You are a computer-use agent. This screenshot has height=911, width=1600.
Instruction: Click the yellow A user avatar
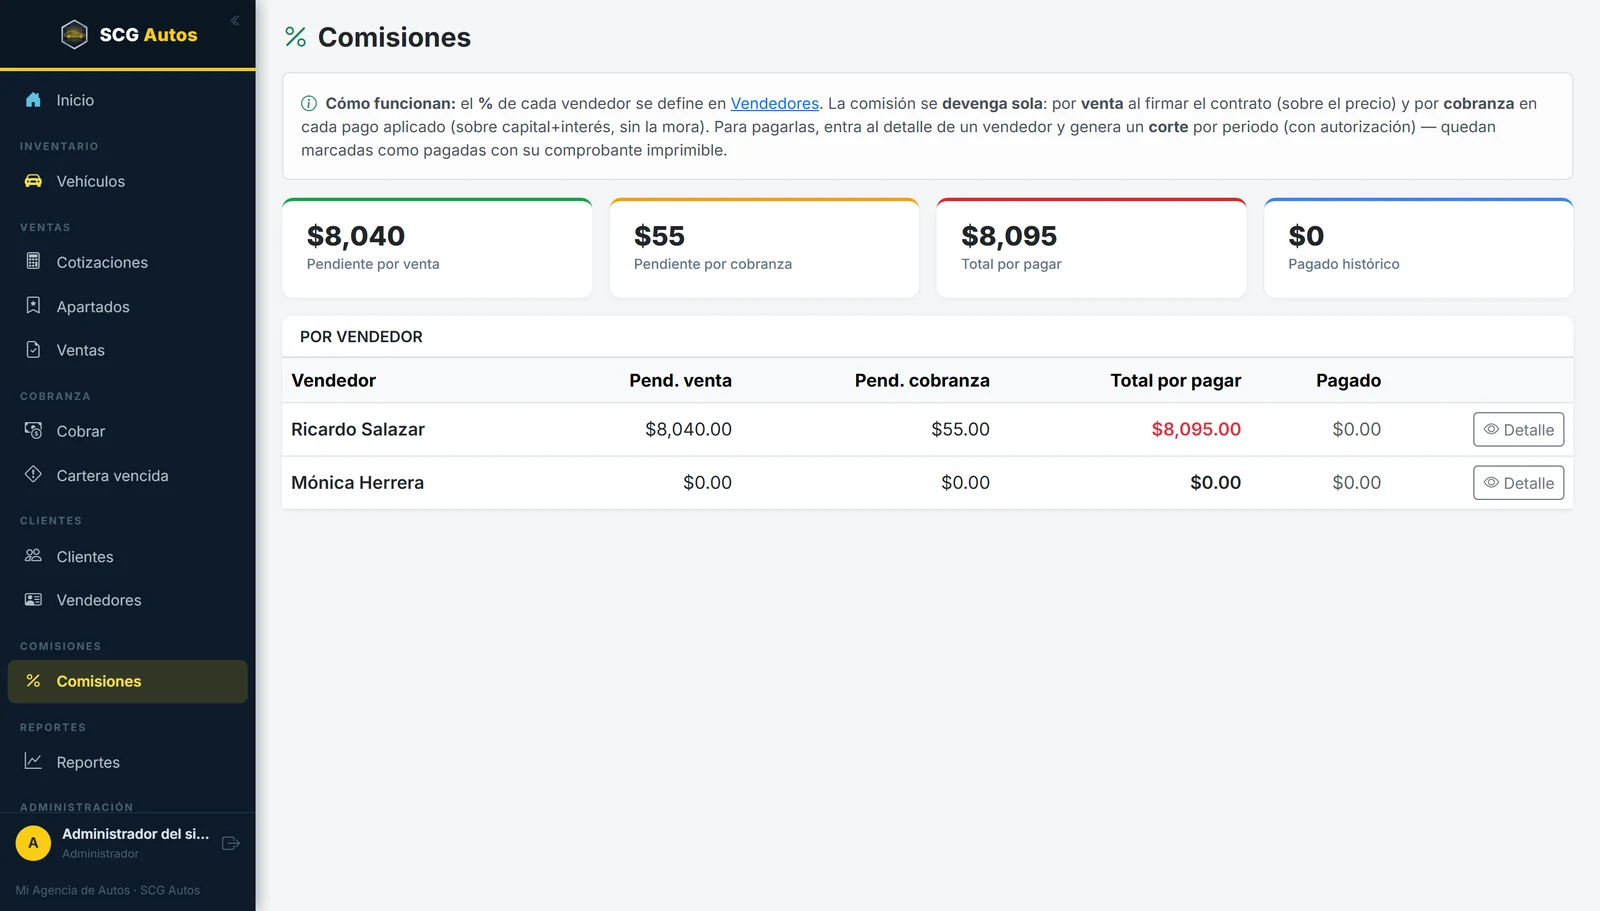[33, 843]
